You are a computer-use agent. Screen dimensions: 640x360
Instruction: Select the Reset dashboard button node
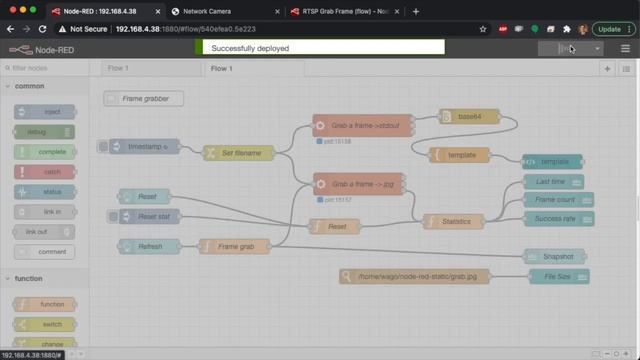point(144,197)
